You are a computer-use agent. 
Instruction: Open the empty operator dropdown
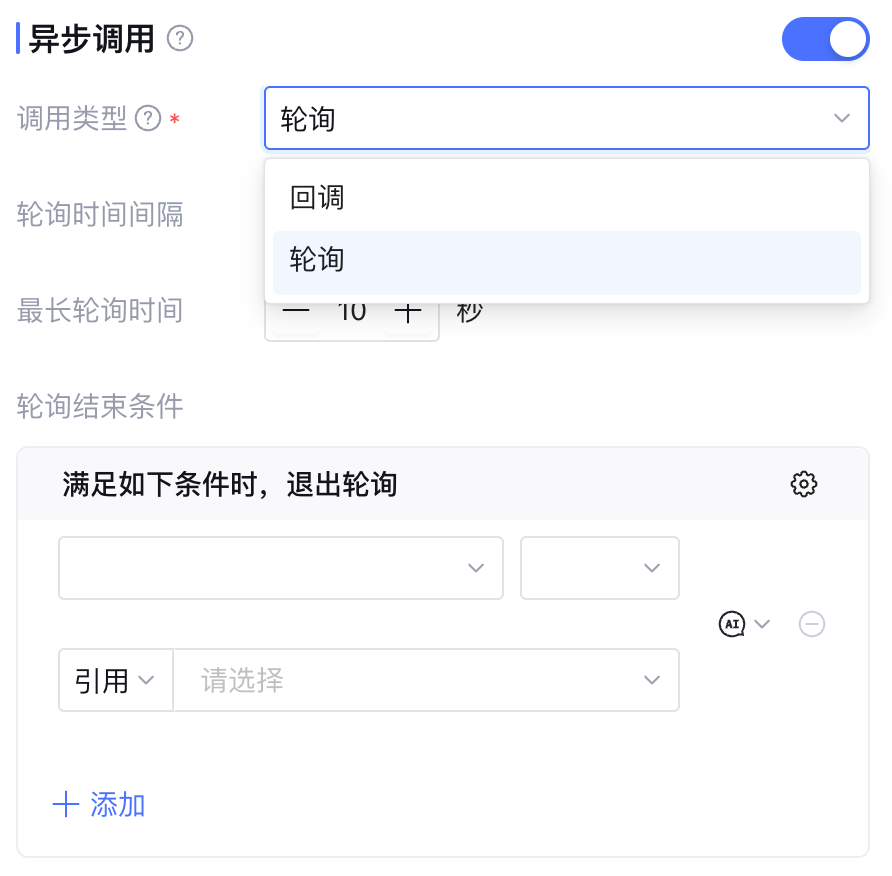(599, 568)
